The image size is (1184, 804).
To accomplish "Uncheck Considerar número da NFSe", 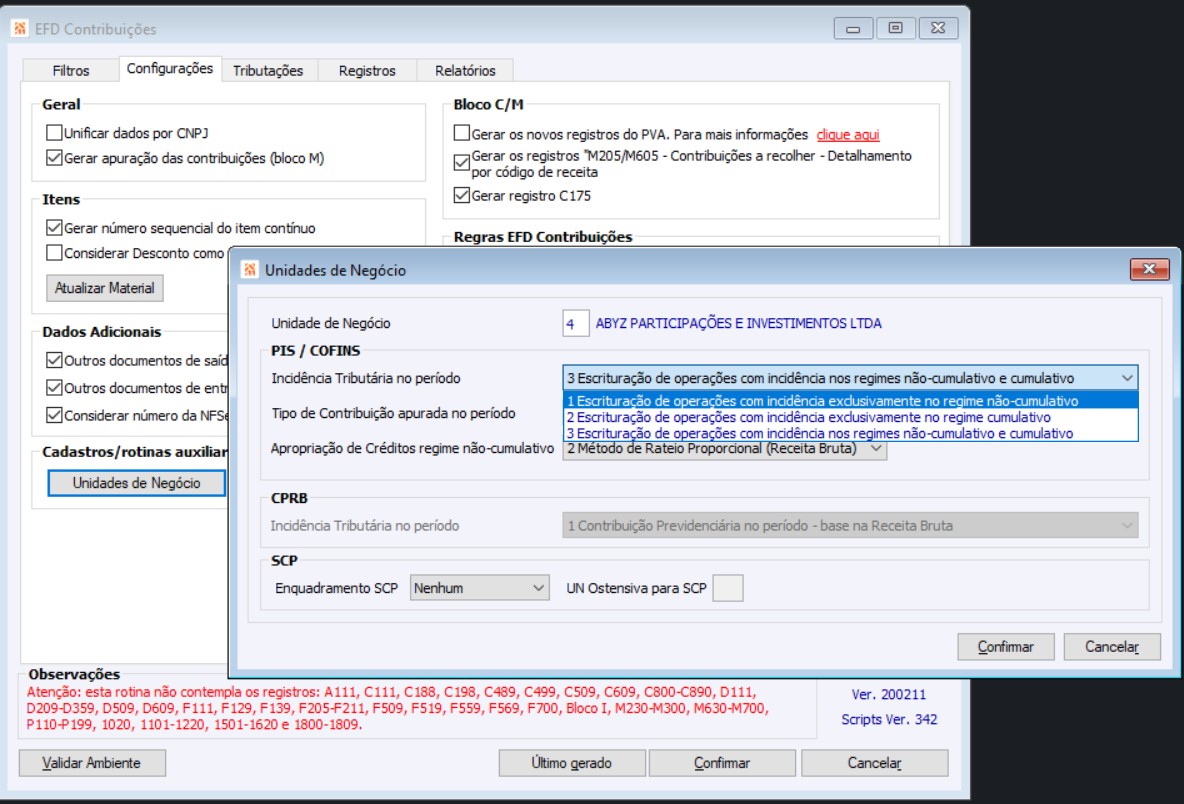I will pyautogui.click(x=54, y=414).
